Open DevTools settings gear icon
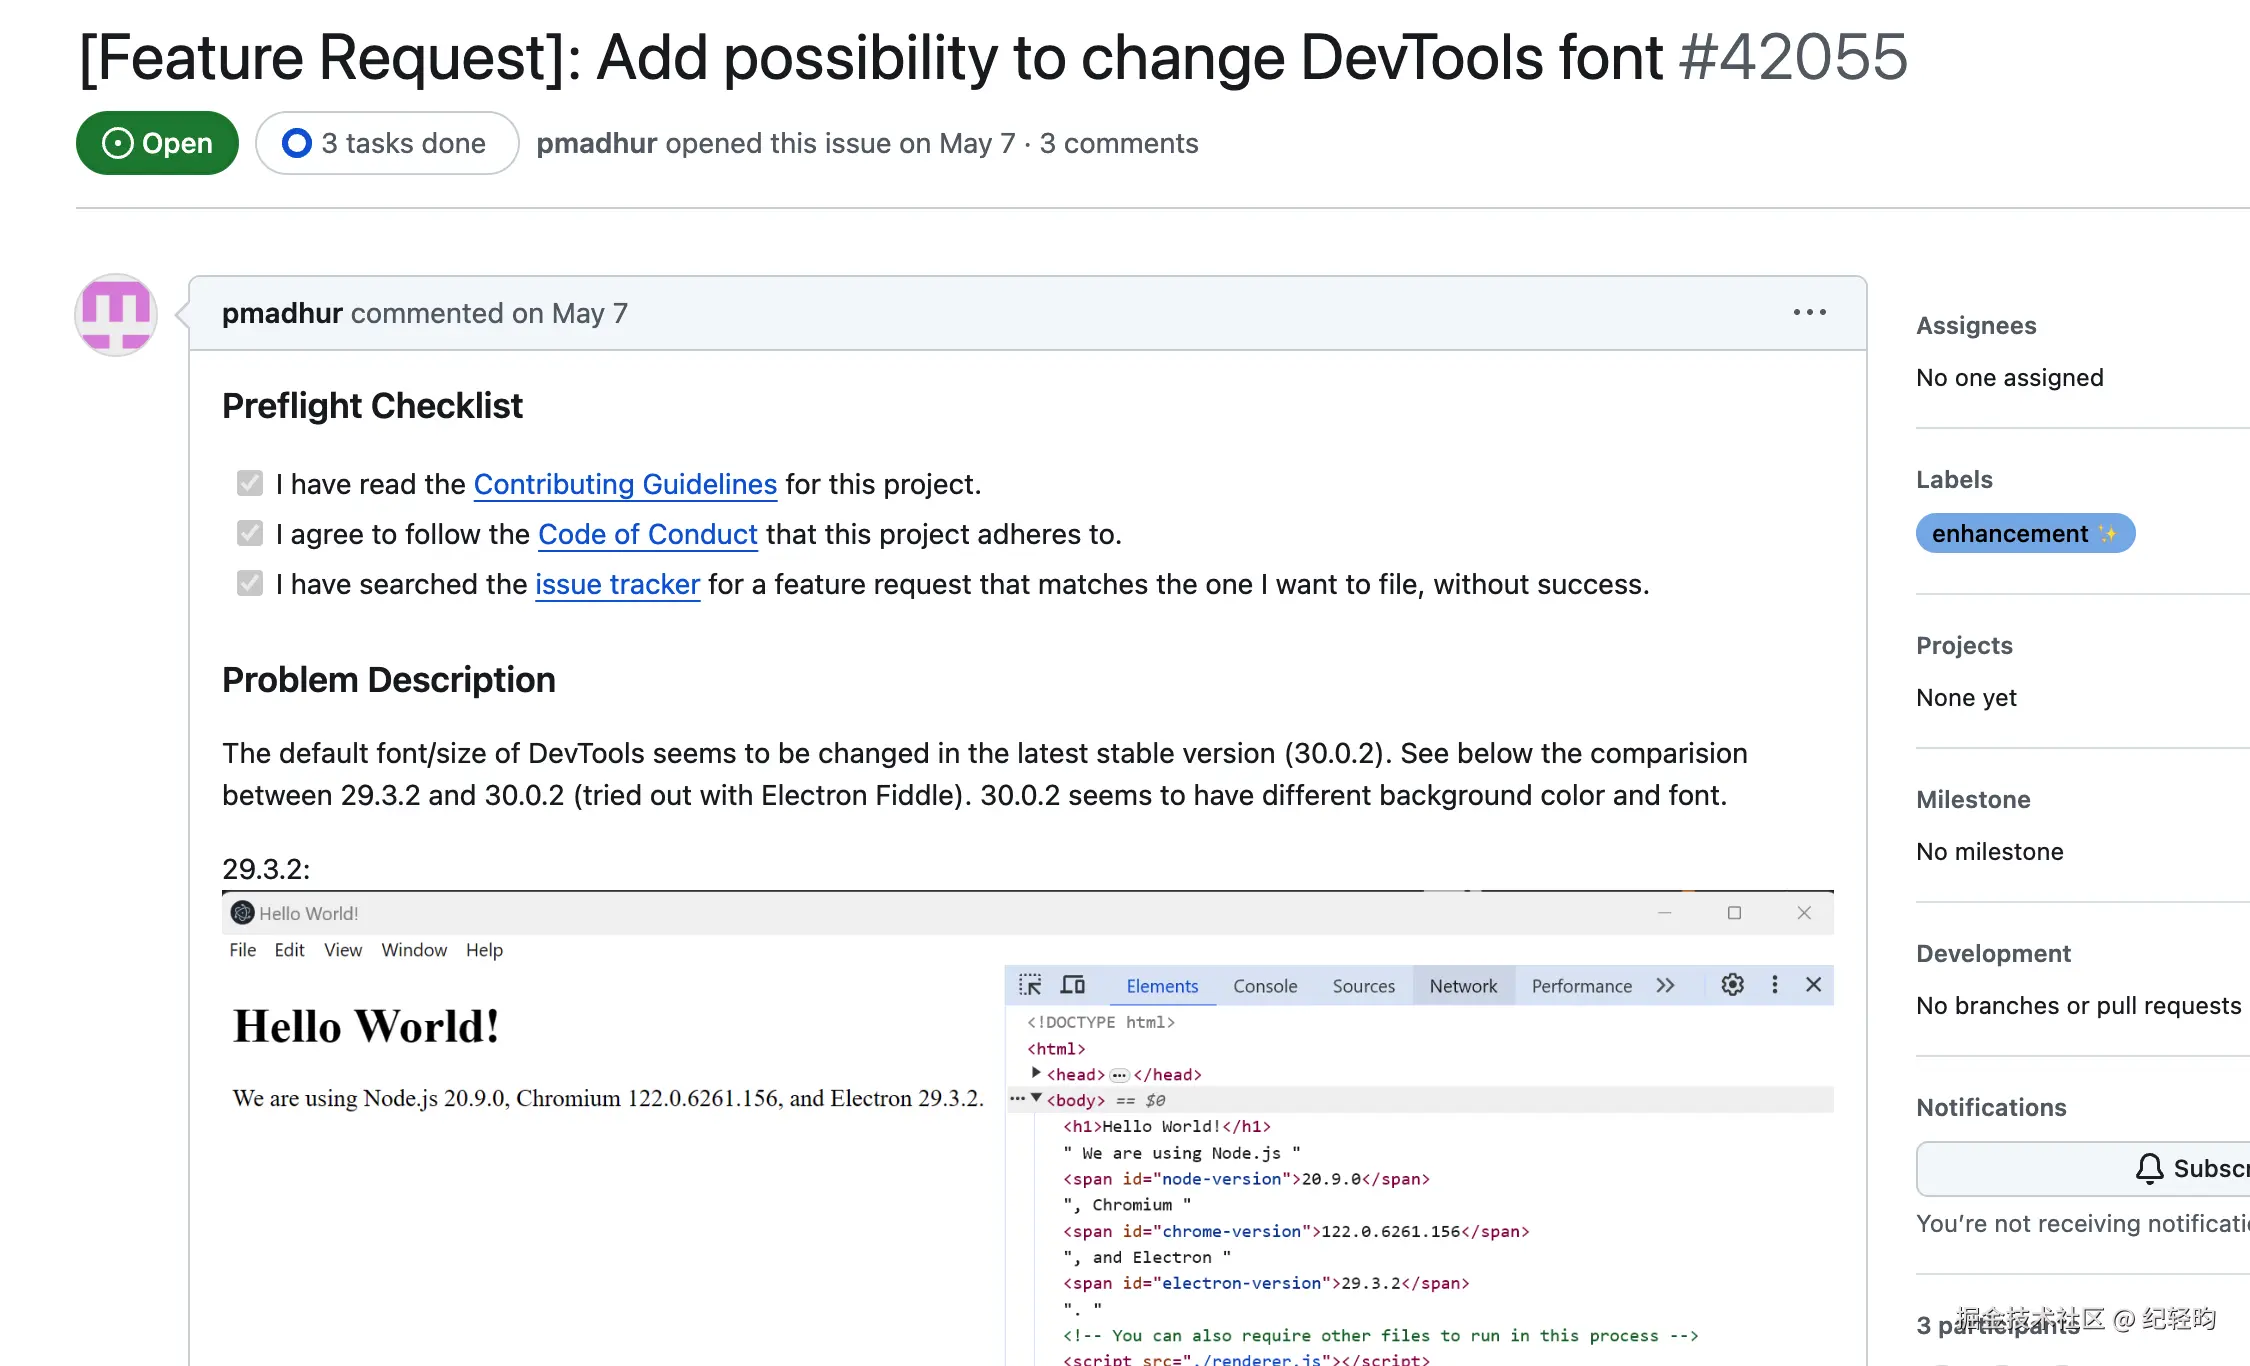 pos(1732,985)
